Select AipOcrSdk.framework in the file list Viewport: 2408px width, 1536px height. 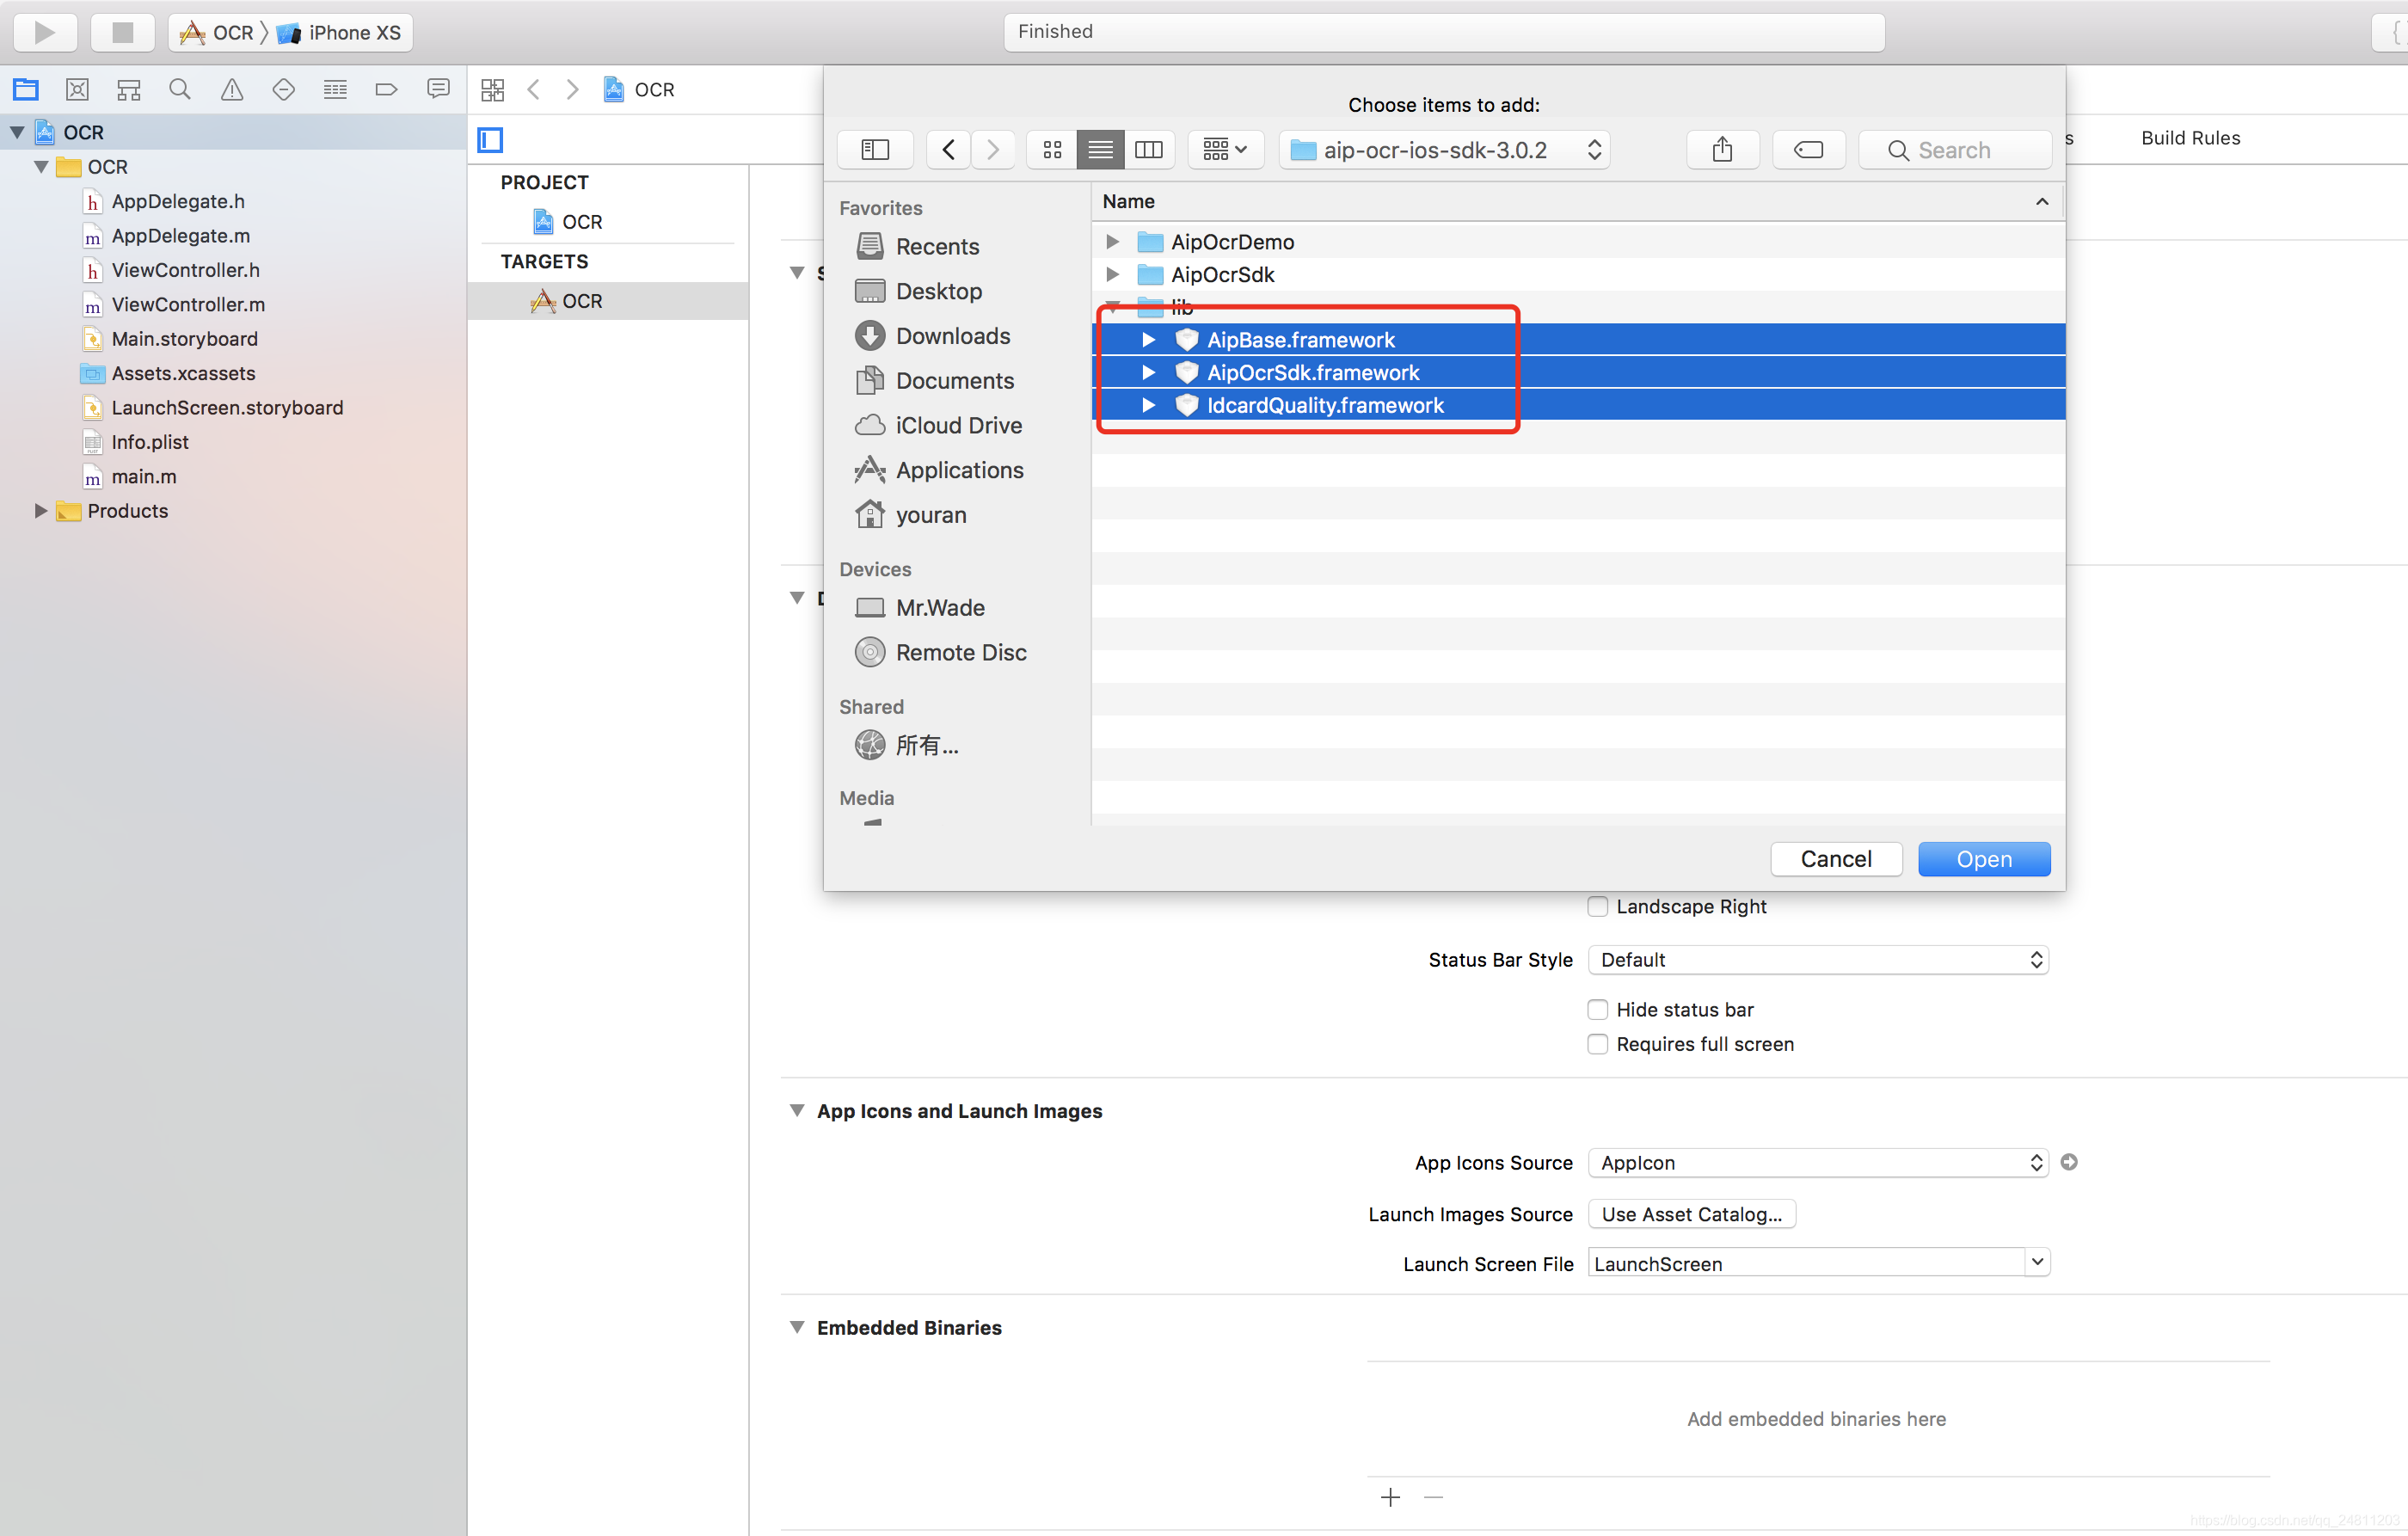1578,373
